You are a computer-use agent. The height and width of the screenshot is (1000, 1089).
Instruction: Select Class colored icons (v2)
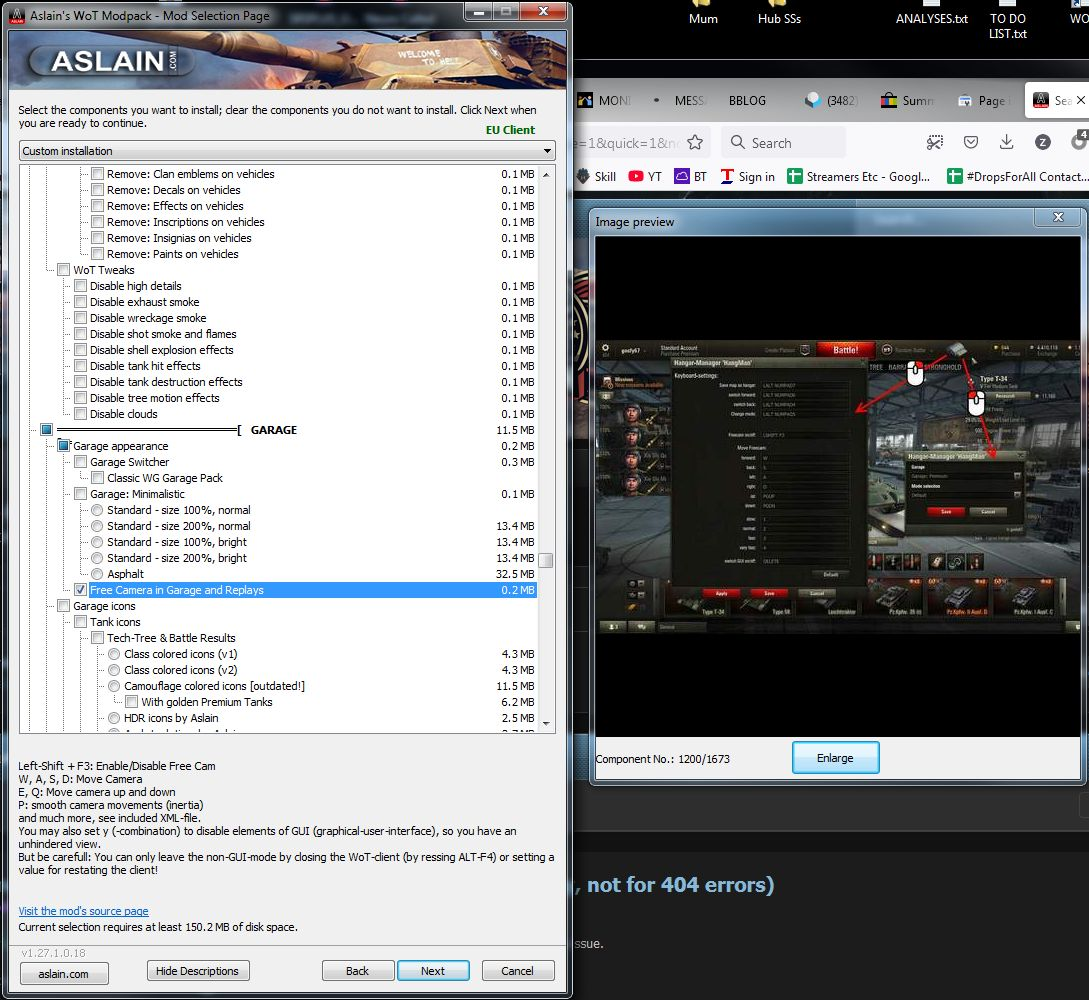pyautogui.click(x=115, y=669)
